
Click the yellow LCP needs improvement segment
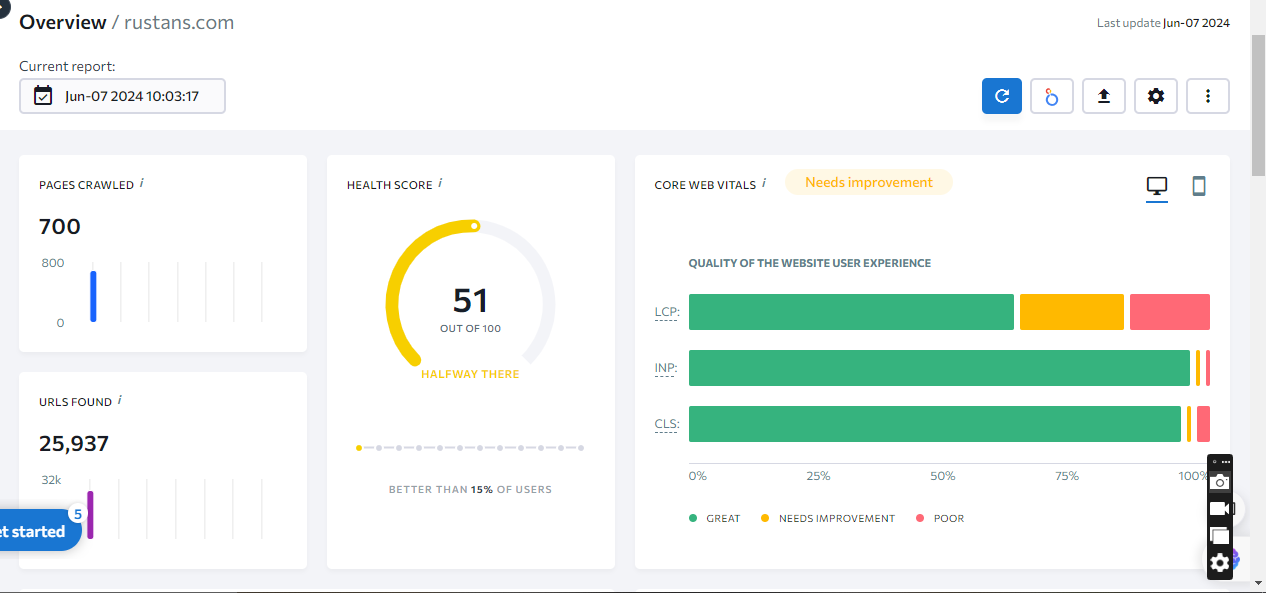(1072, 312)
